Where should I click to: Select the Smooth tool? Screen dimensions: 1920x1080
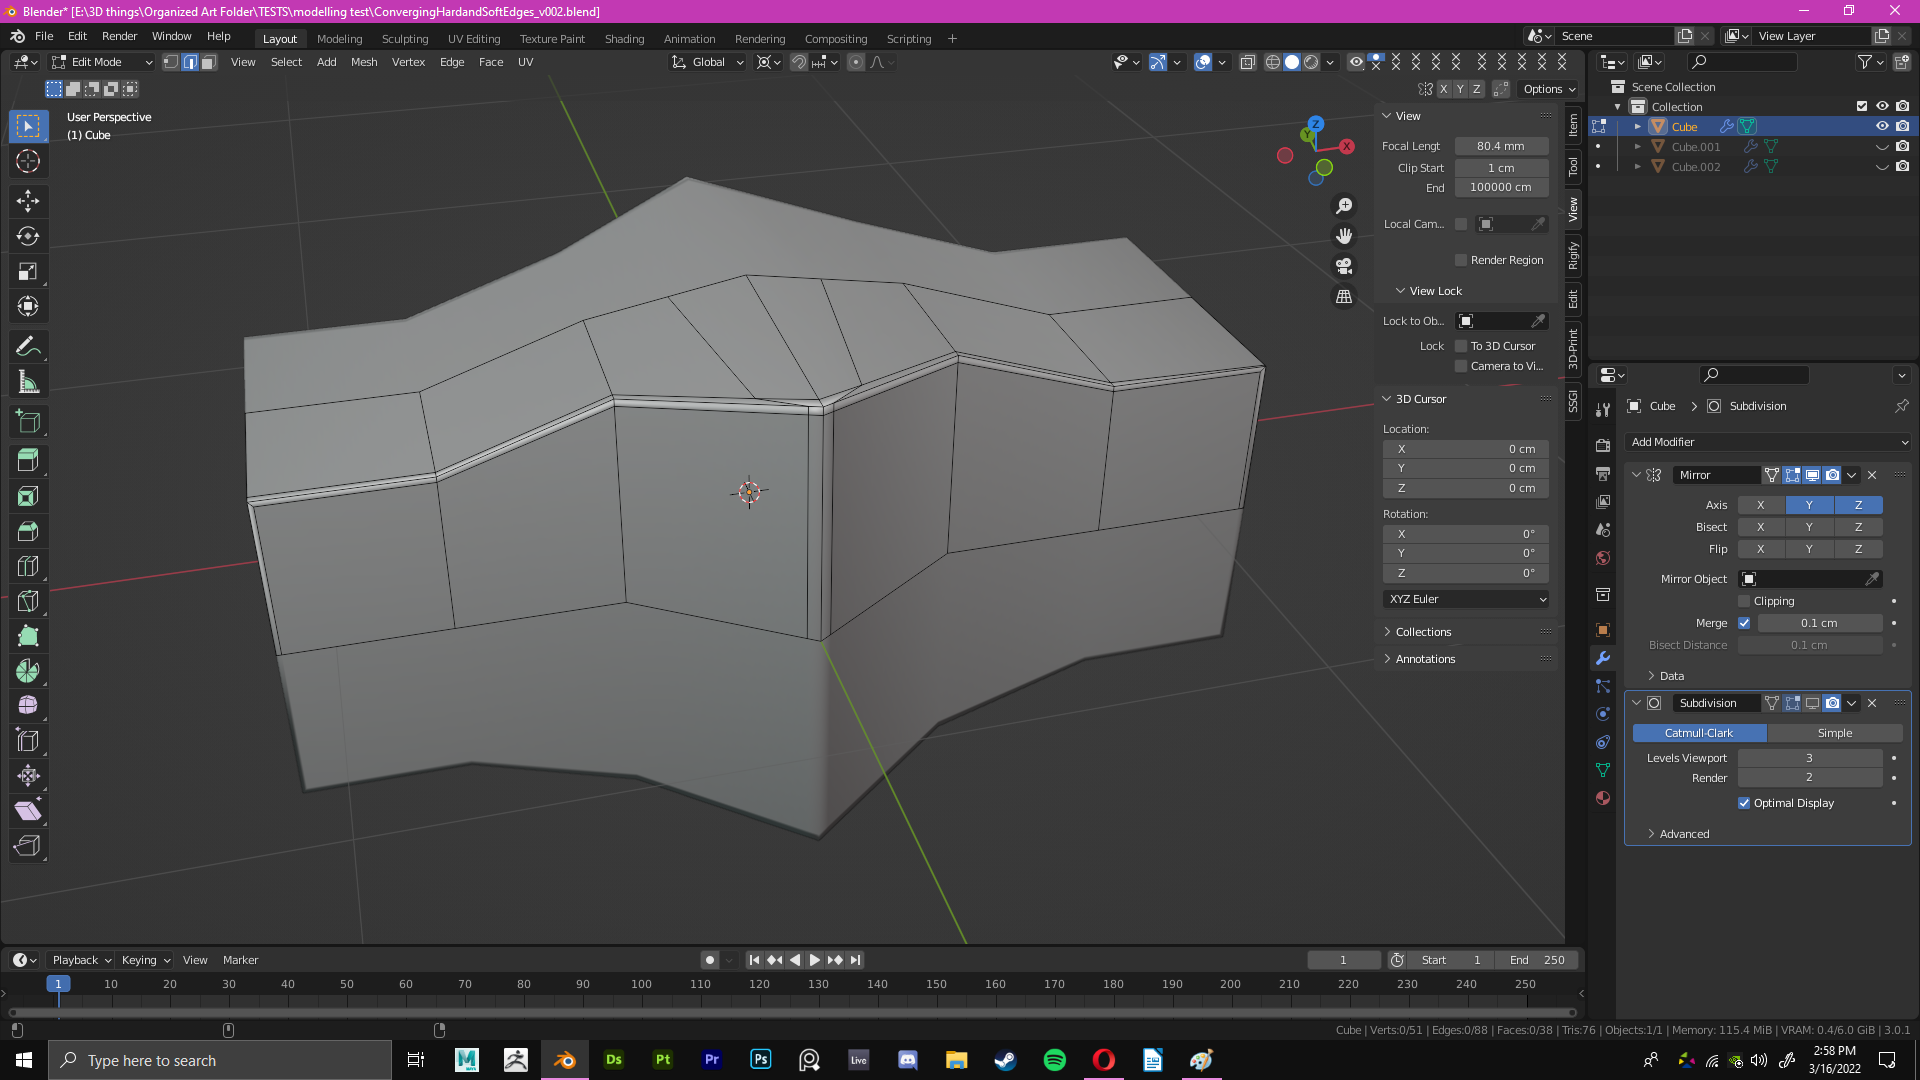pyautogui.click(x=28, y=706)
